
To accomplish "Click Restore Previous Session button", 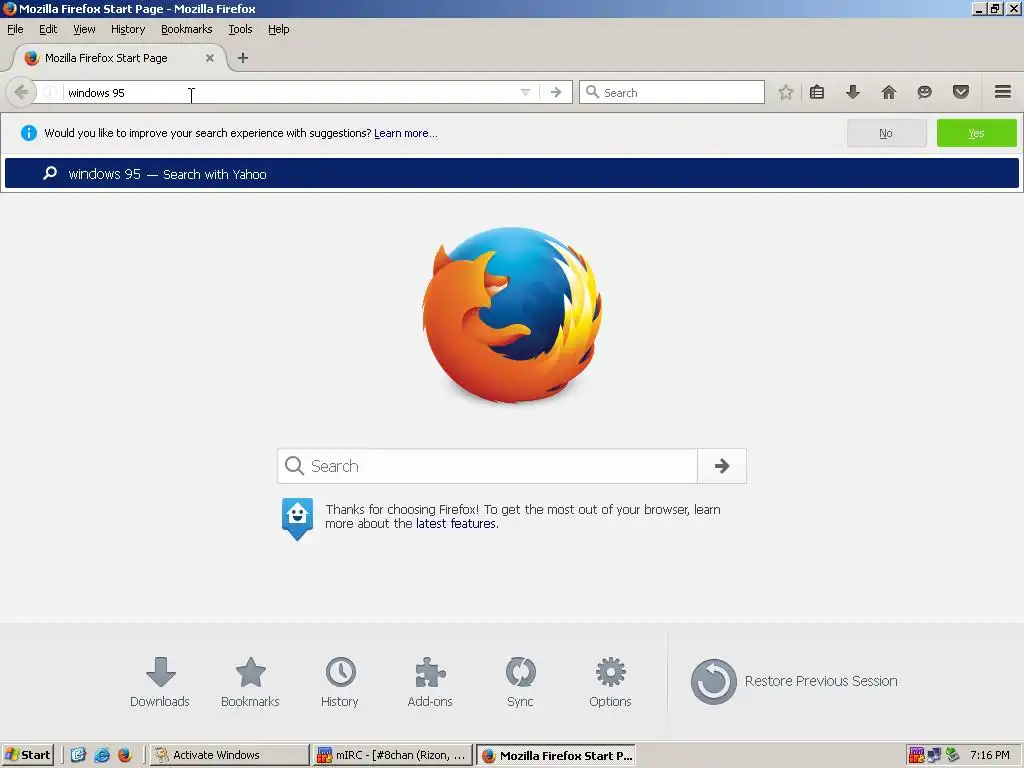I will pos(794,681).
